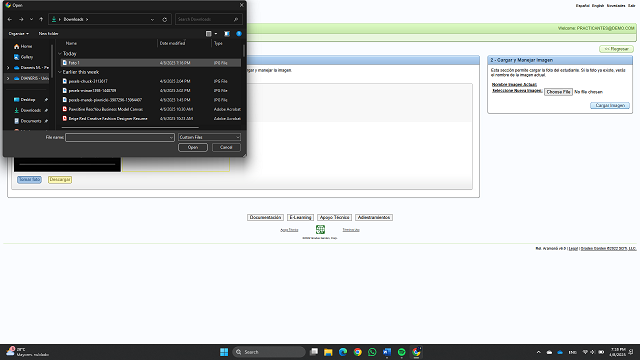Open Downloads in navigation pane
Viewport: 640px width, 360px height.
pos(30,110)
